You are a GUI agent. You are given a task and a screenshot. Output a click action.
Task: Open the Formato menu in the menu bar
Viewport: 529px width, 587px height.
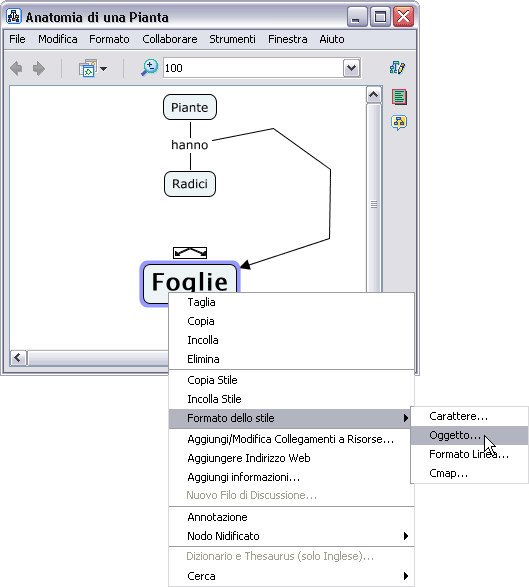point(109,39)
